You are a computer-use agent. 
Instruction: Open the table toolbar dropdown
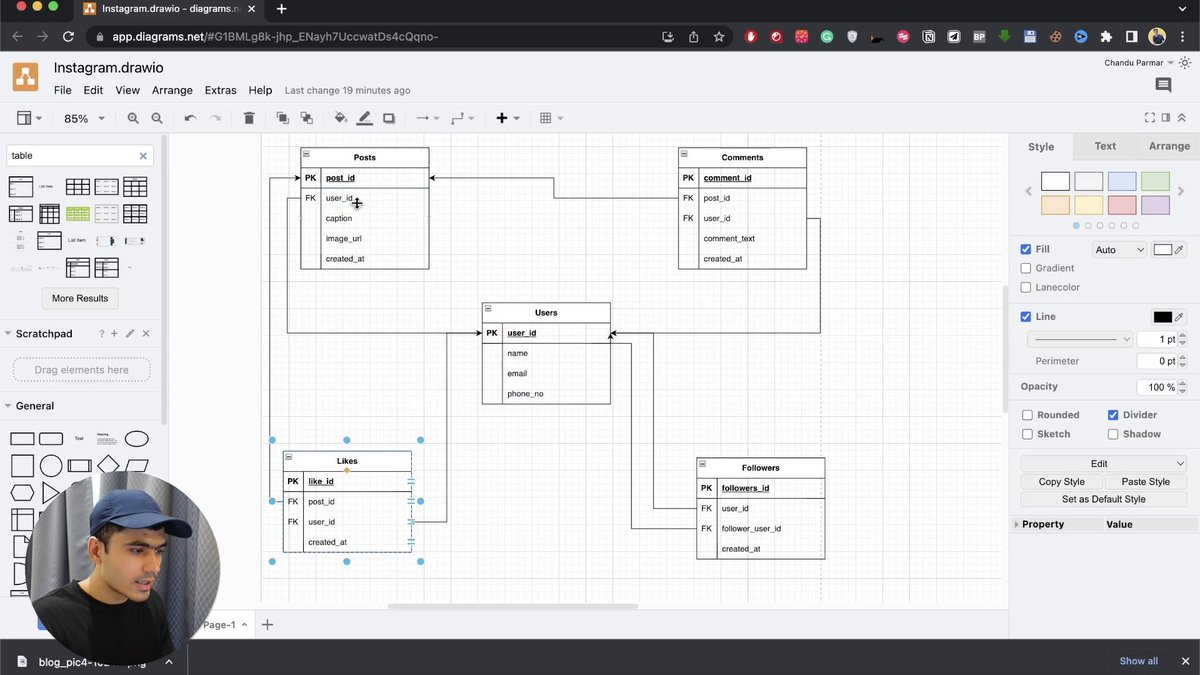[551, 118]
